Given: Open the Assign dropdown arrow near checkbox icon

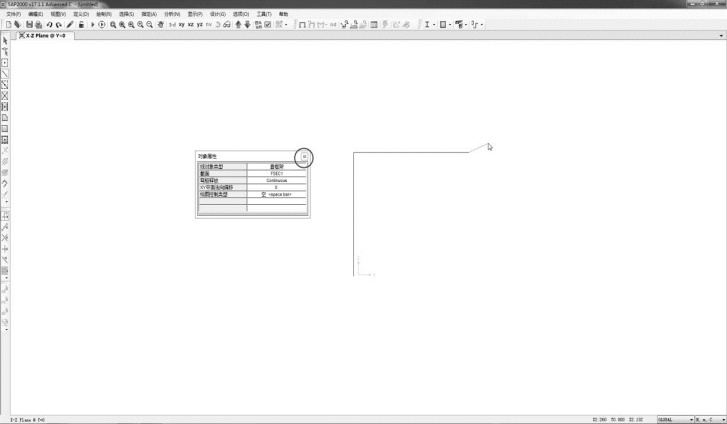Looking at the screenshot, I should point(286,25).
